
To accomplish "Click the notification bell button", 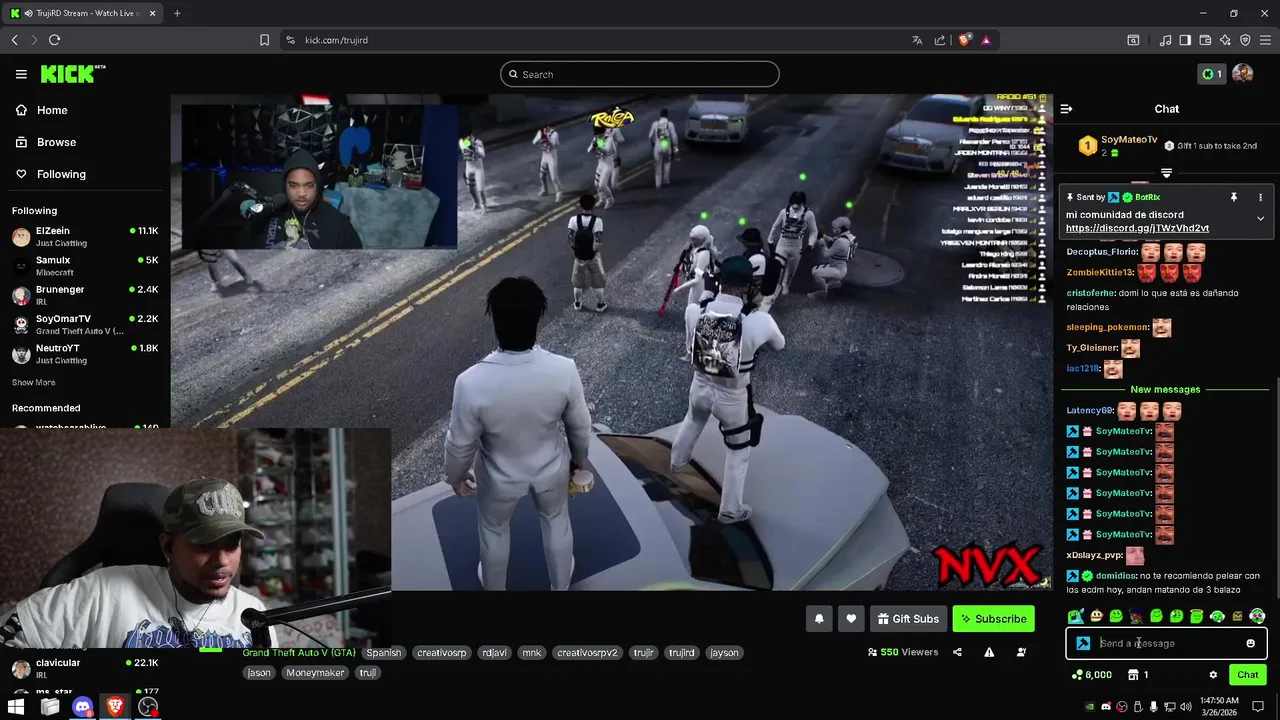I will point(819,619).
